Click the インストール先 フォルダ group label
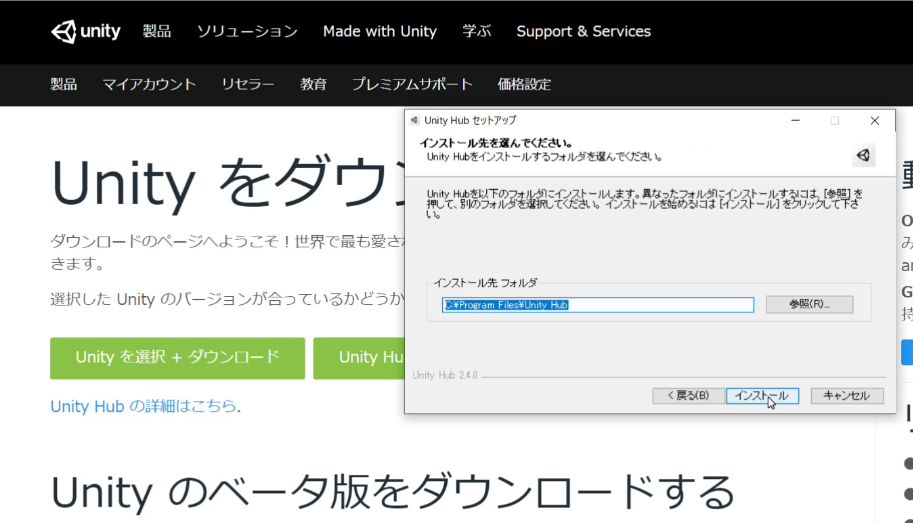This screenshot has height=523, width=913. (486, 283)
